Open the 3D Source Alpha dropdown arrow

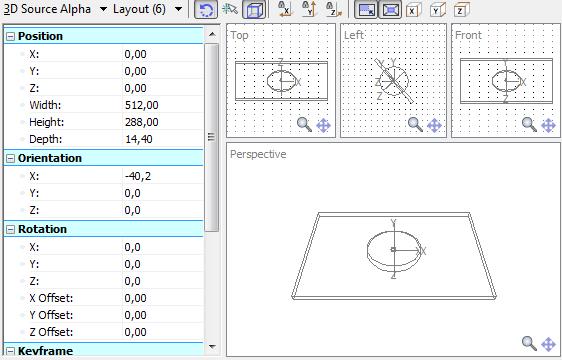103,9
